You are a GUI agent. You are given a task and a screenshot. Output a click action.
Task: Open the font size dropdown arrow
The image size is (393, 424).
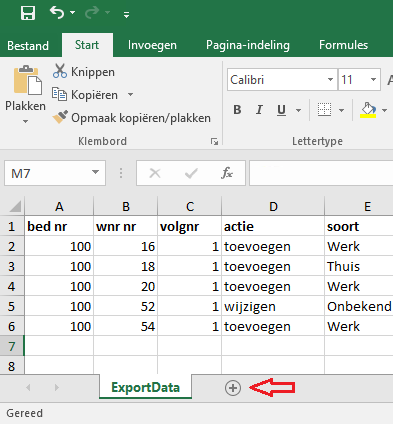tap(373, 80)
